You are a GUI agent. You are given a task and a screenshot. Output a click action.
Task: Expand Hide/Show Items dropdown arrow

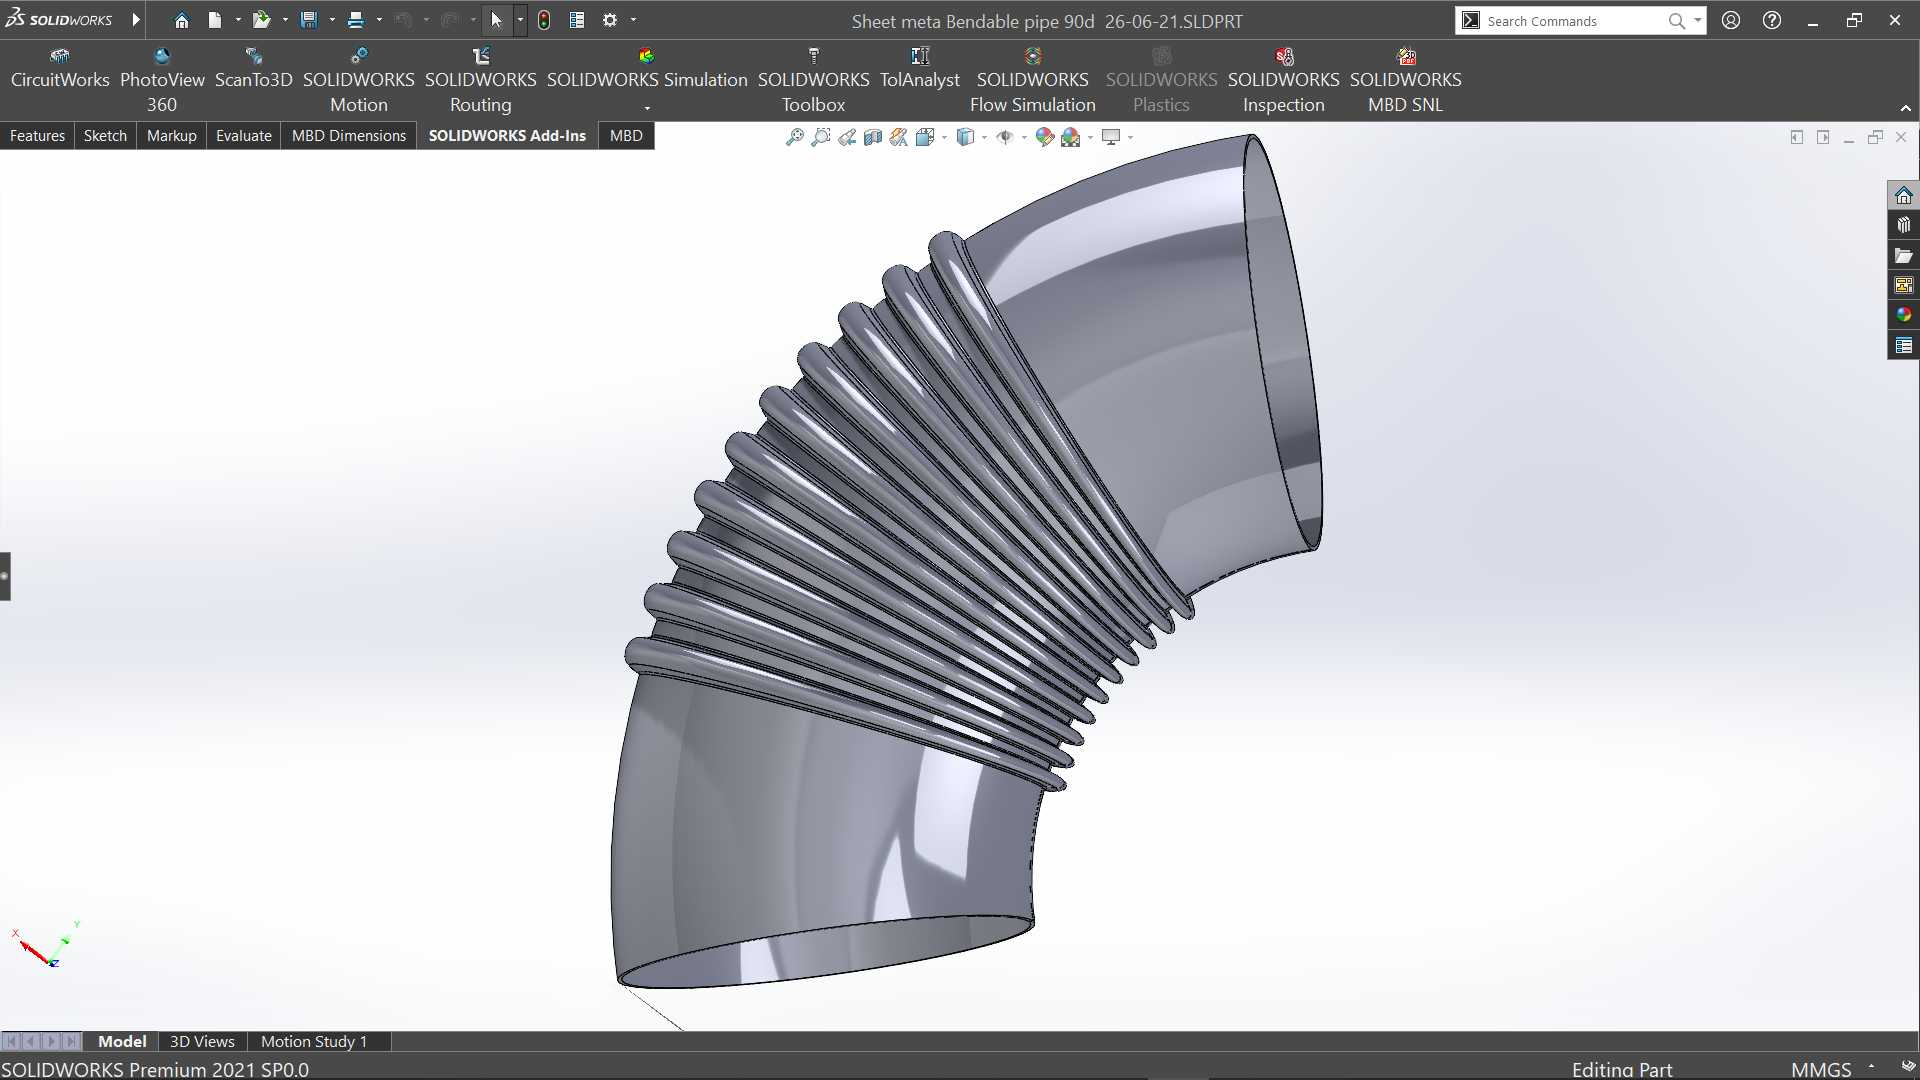click(1024, 137)
